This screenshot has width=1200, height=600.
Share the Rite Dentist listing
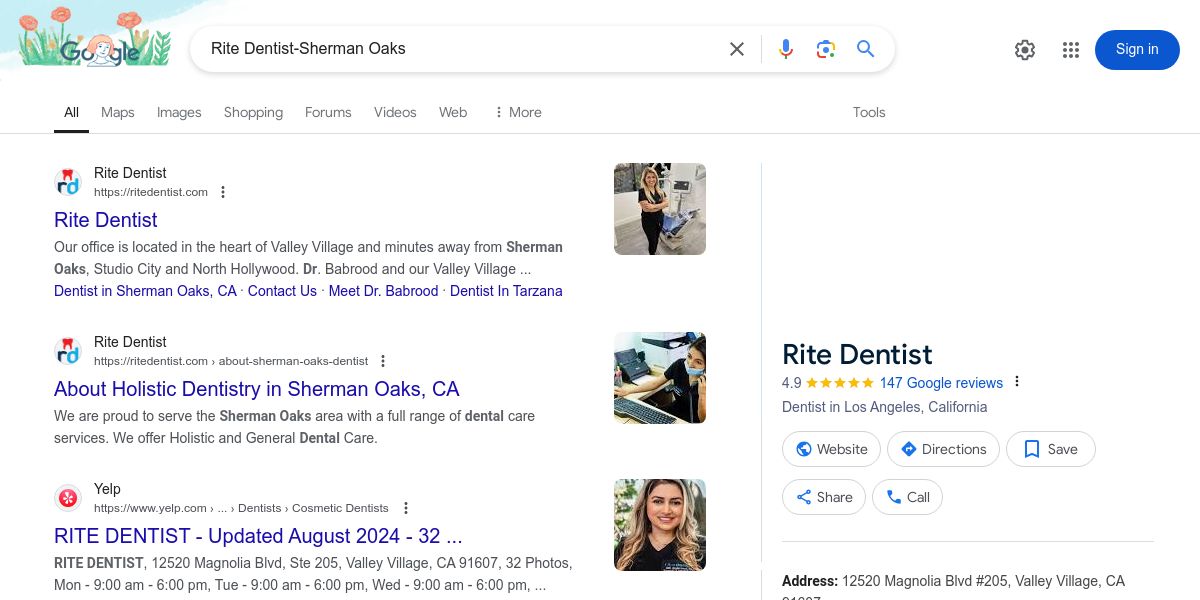(824, 497)
